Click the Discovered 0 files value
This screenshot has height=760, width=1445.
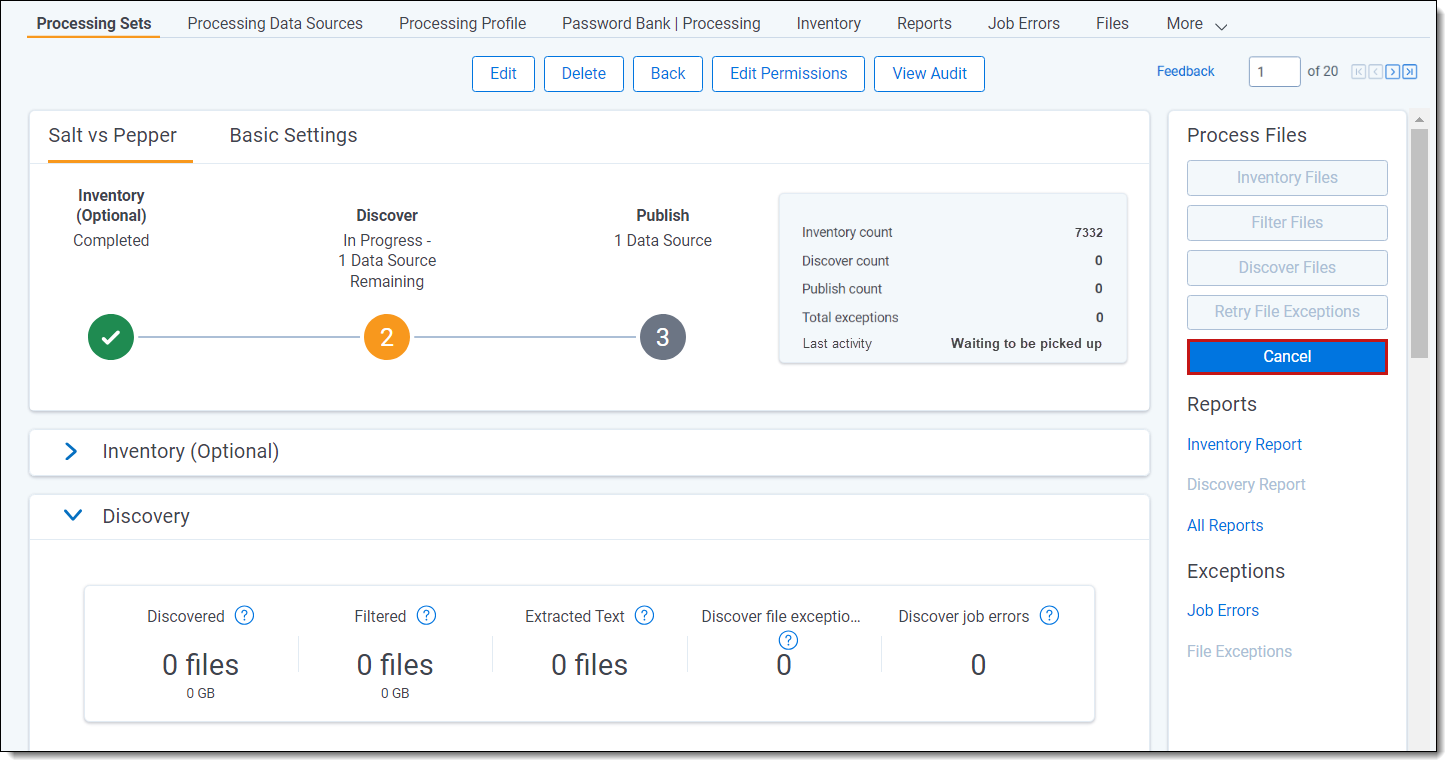[x=201, y=665]
